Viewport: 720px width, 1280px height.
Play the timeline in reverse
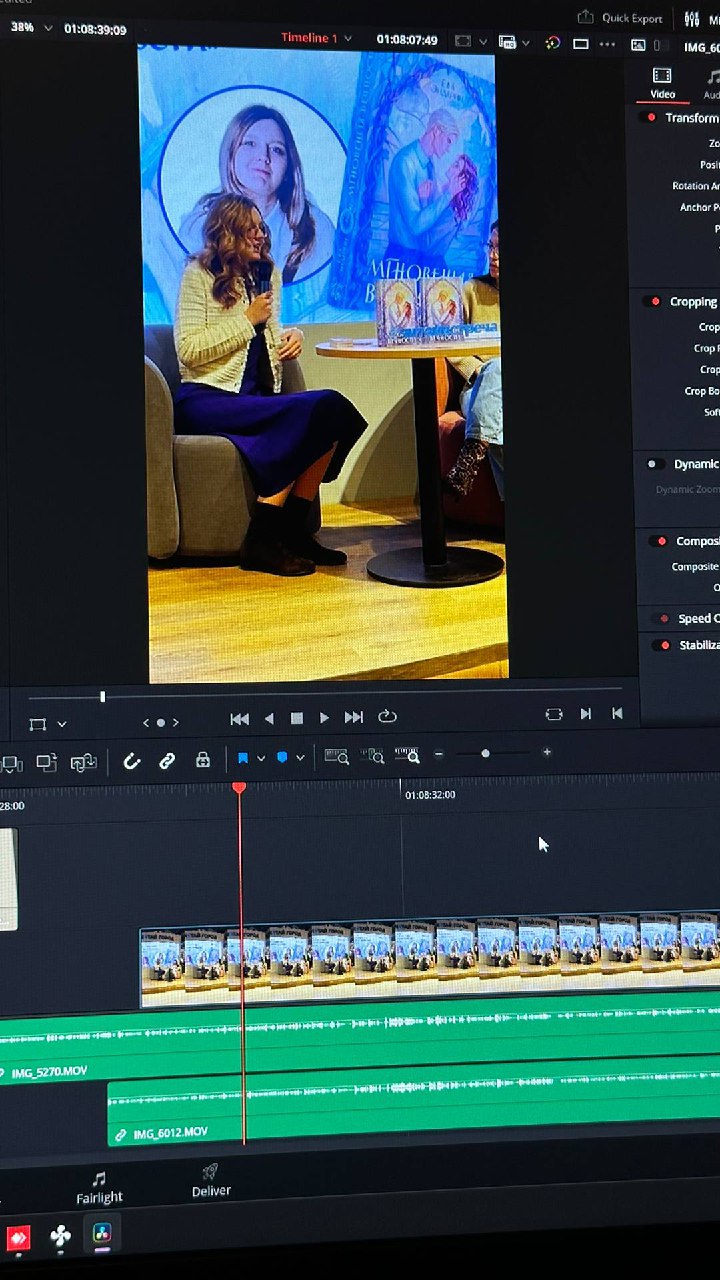click(x=268, y=719)
